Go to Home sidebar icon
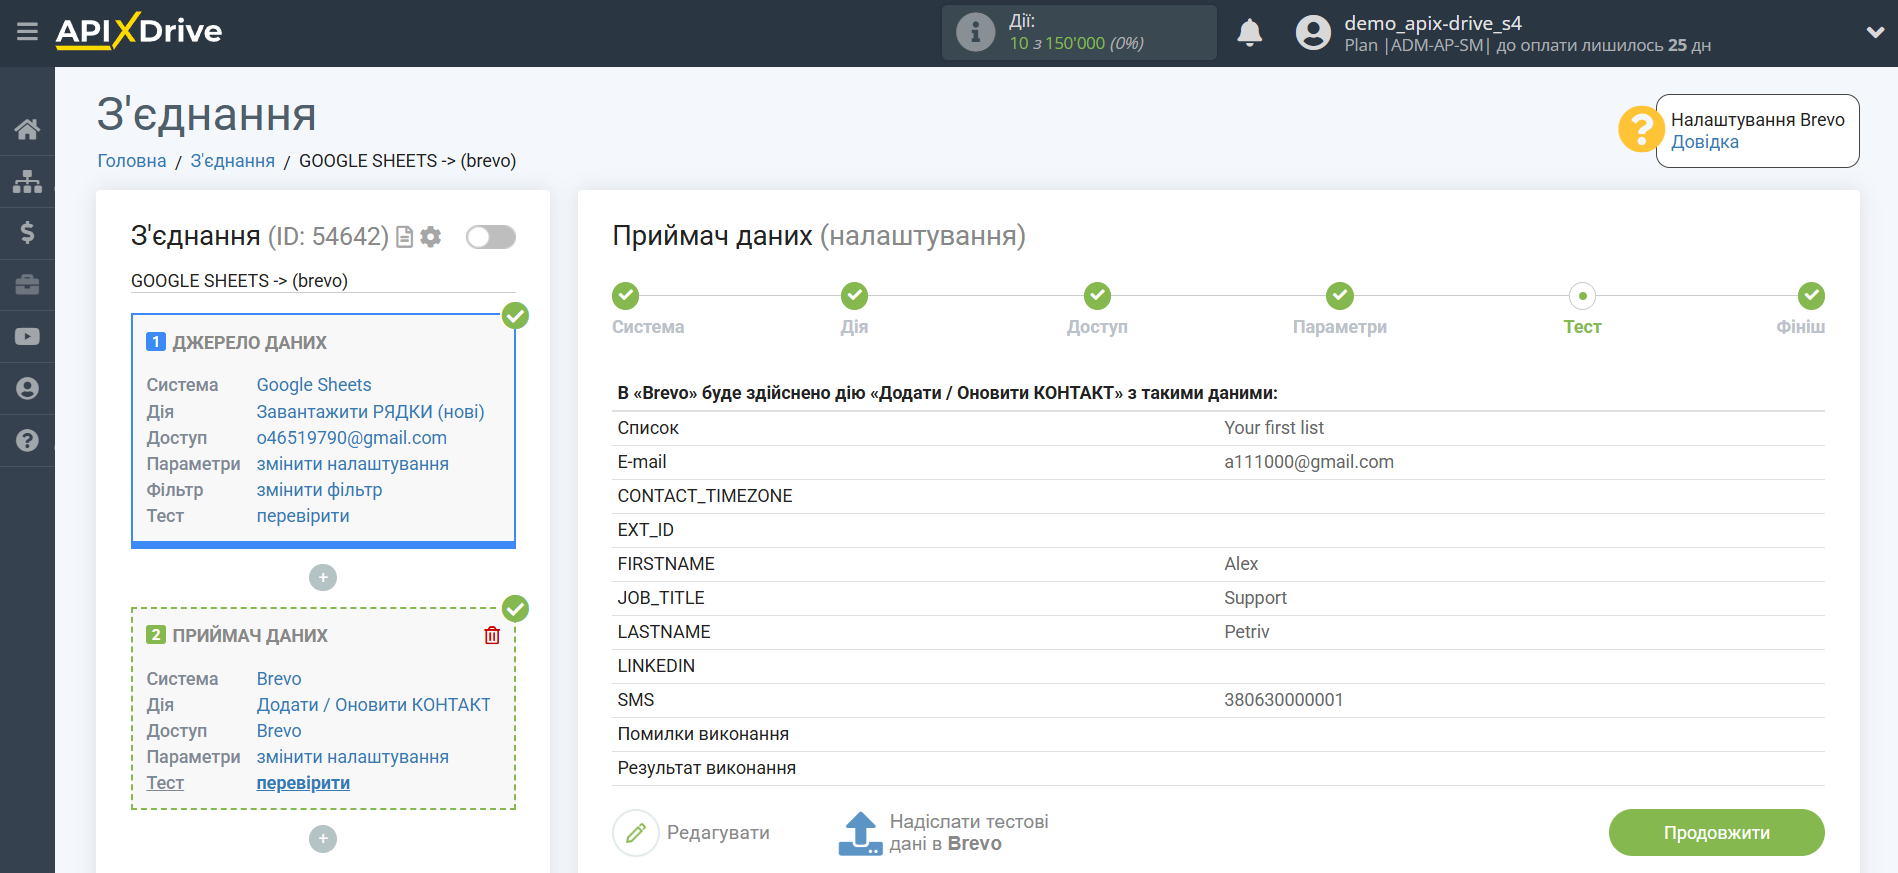Image resolution: width=1898 pixels, height=873 pixels. (x=27, y=129)
